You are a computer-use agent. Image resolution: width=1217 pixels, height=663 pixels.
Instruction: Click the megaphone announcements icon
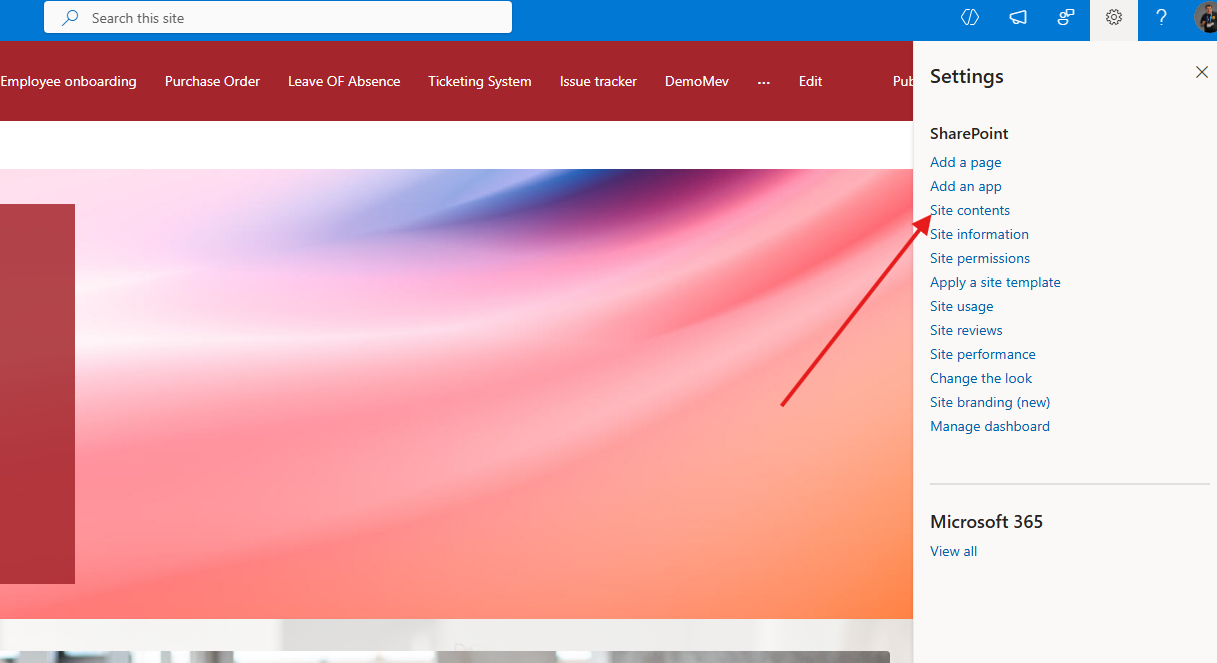tap(1017, 18)
